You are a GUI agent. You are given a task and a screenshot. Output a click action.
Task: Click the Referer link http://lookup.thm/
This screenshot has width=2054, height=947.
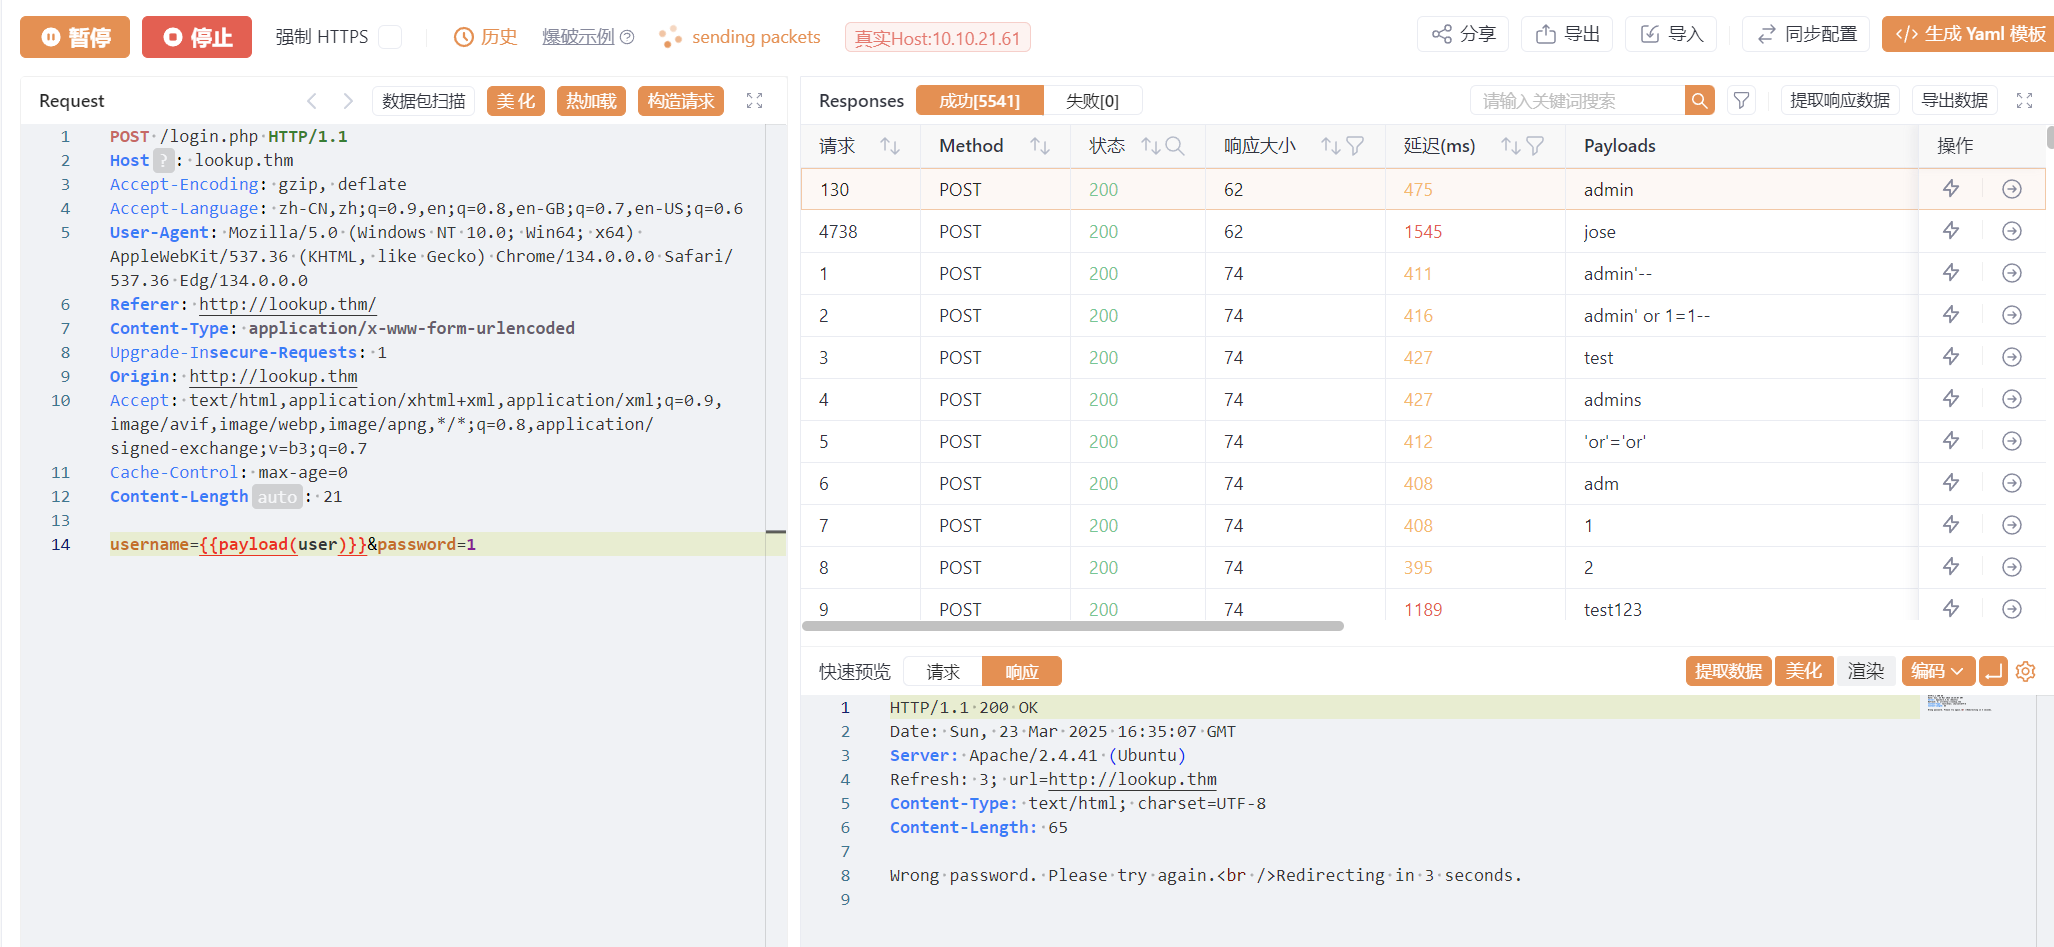pos(287,304)
